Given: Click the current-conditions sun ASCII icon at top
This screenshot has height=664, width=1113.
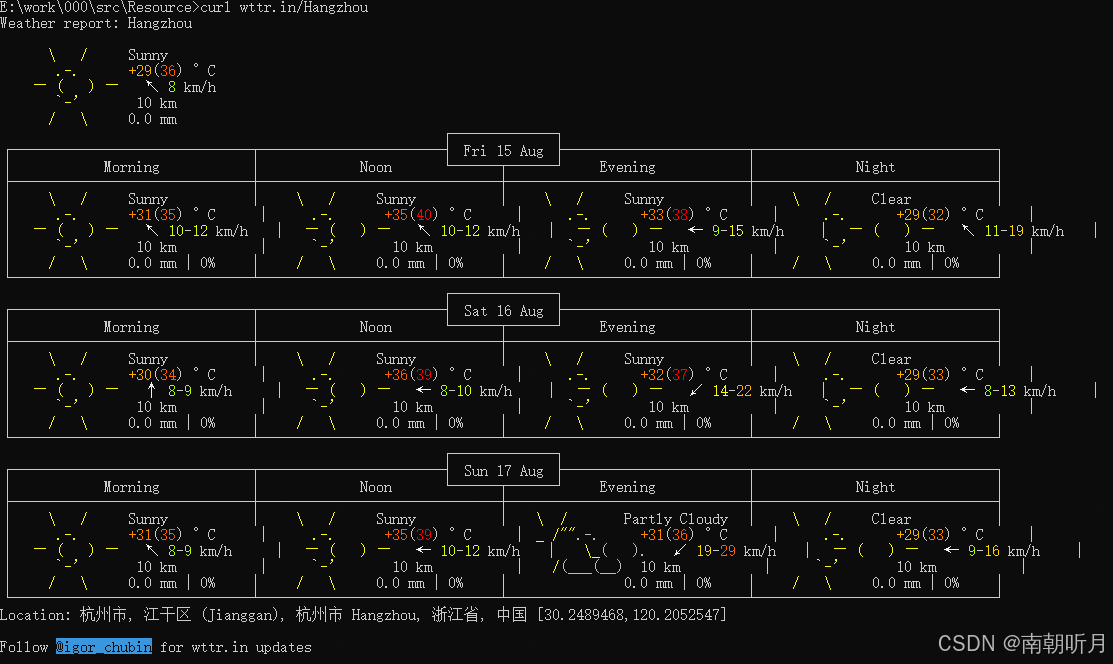Looking at the screenshot, I should tap(76, 87).
